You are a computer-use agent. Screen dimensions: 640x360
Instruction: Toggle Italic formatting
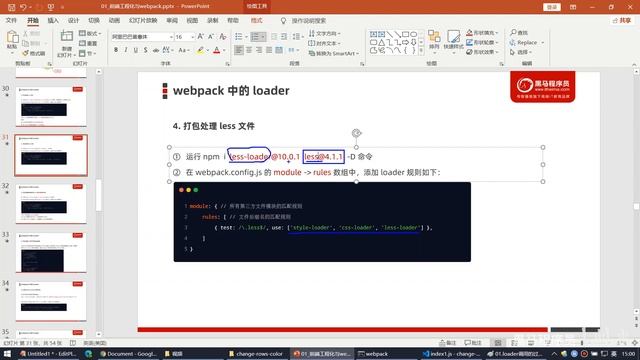point(126,50)
